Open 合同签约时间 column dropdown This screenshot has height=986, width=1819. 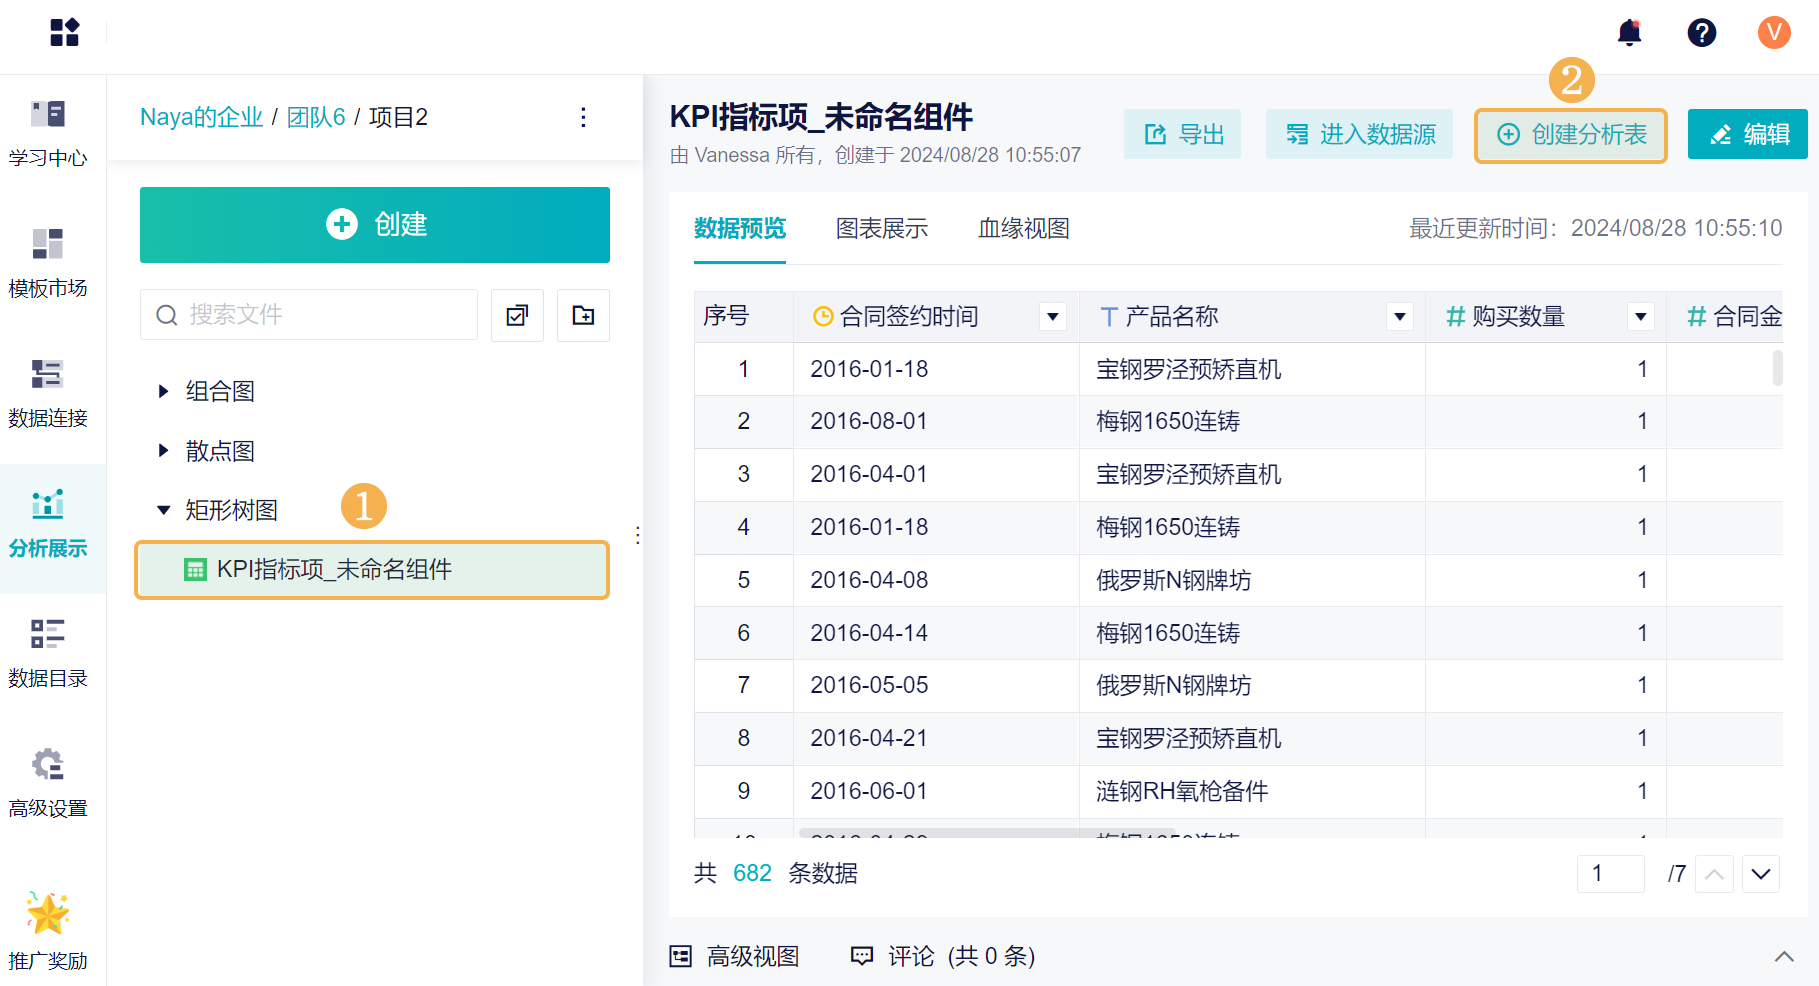1052,317
